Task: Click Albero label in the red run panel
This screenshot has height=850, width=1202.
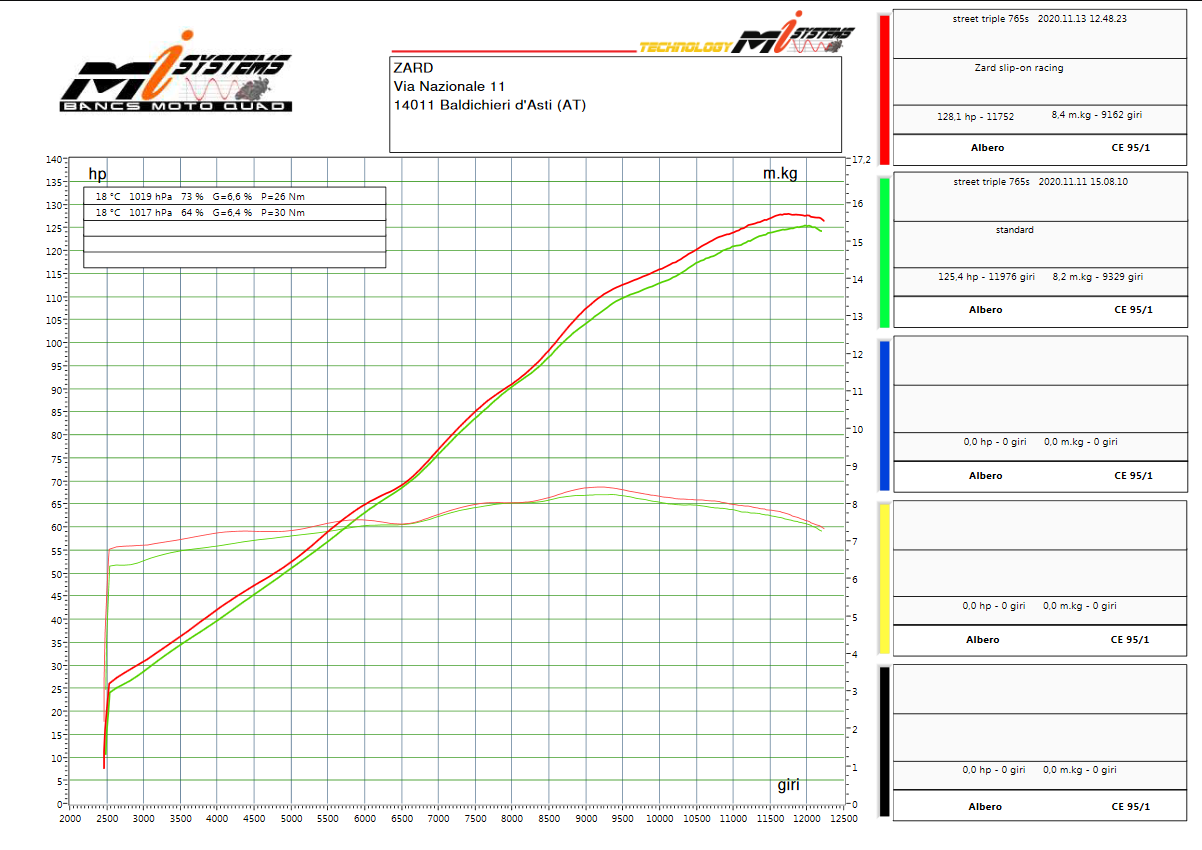Action: (987, 148)
